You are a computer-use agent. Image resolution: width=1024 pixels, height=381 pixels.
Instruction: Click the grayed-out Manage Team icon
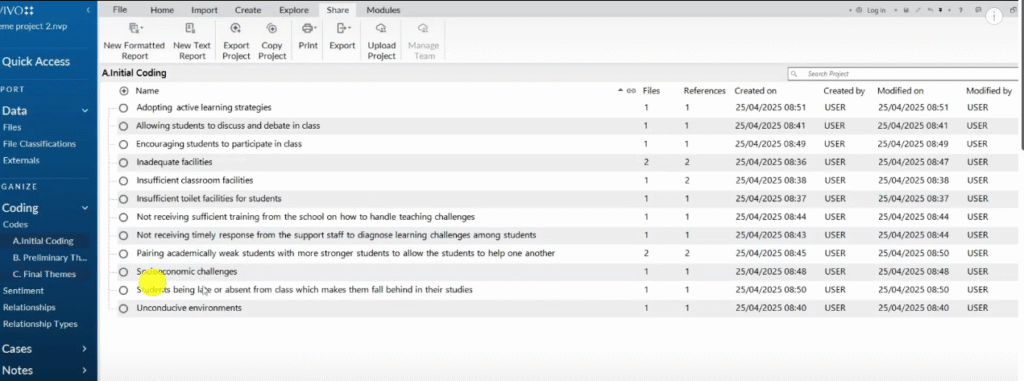[x=423, y=28]
